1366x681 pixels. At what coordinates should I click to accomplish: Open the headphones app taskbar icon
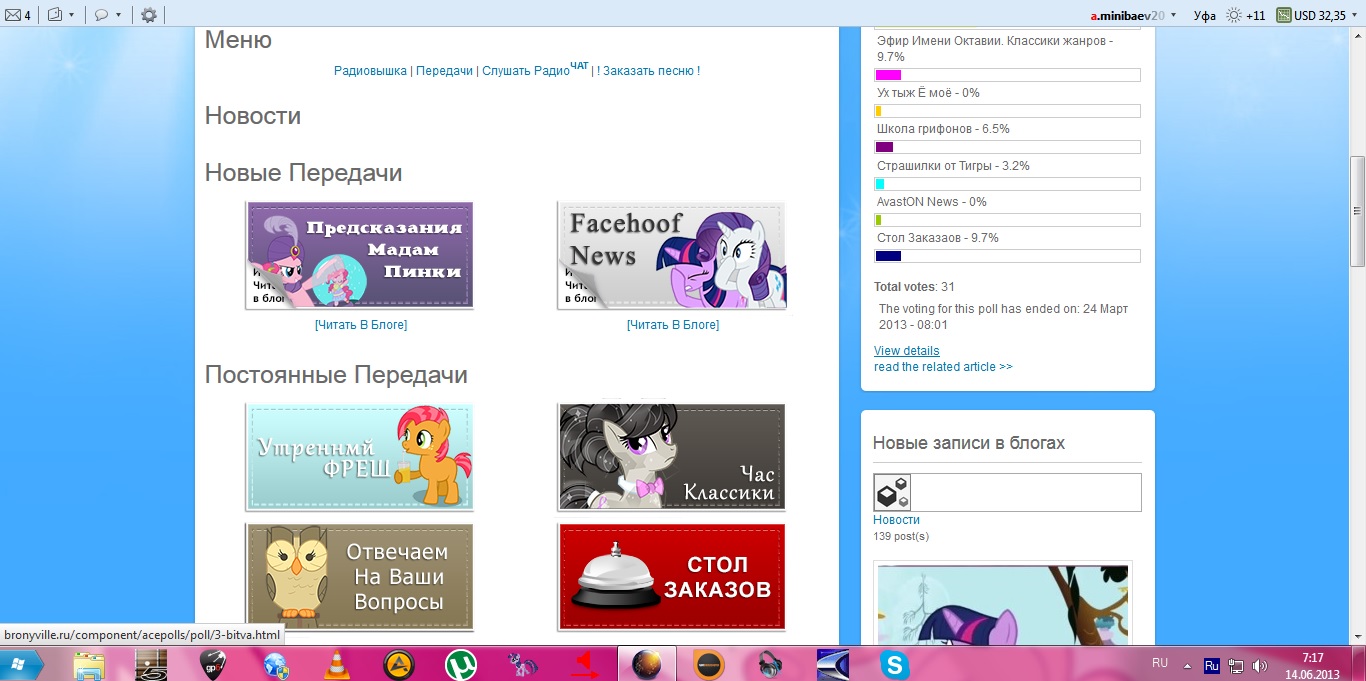tap(771, 664)
